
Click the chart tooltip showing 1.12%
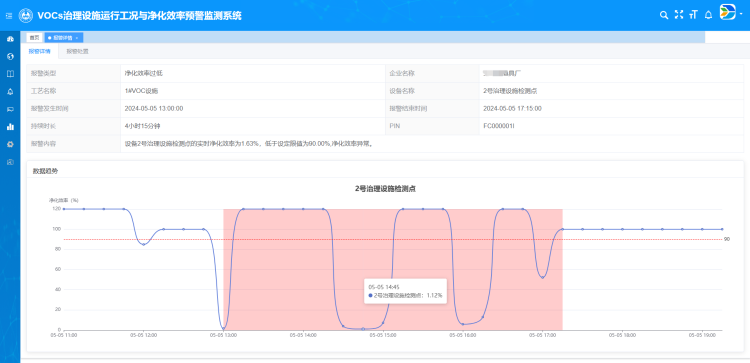click(x=405, y=291)
